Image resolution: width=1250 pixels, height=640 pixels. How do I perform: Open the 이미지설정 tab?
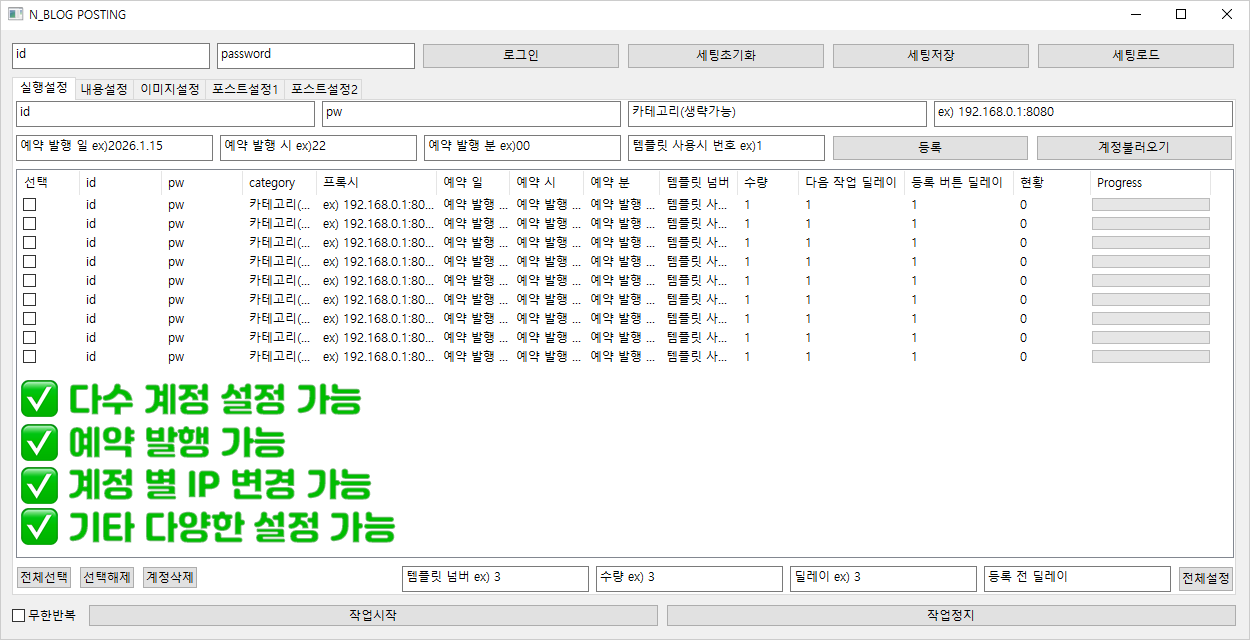[x=170, y=89]
